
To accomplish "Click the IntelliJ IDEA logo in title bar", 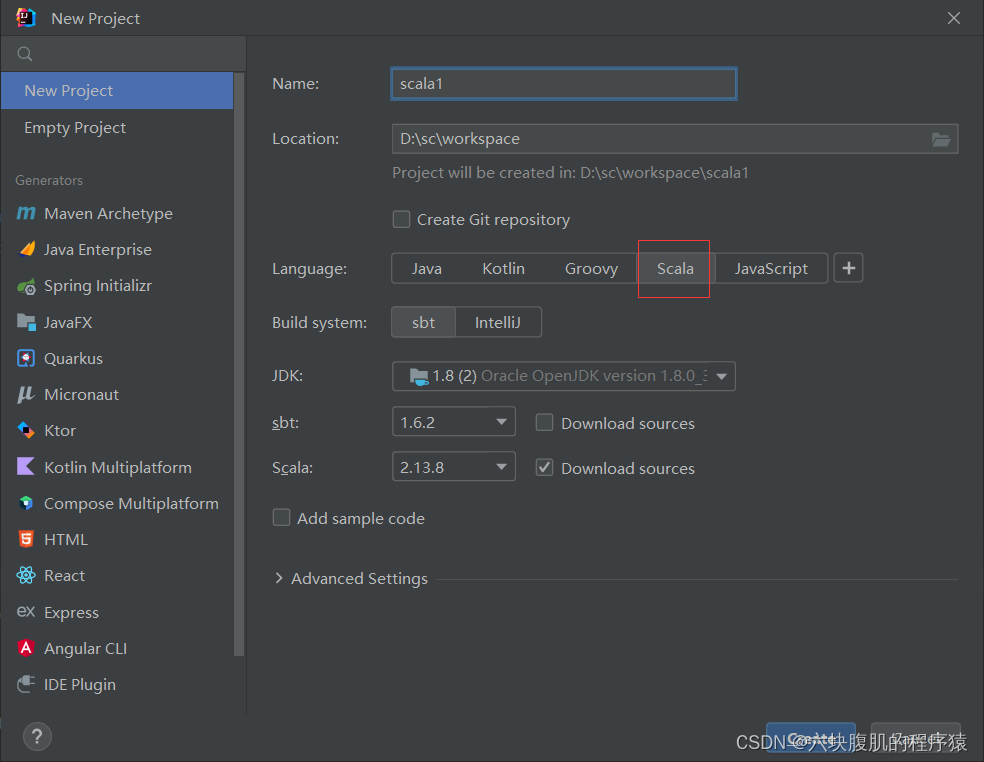I will point(26,18).
